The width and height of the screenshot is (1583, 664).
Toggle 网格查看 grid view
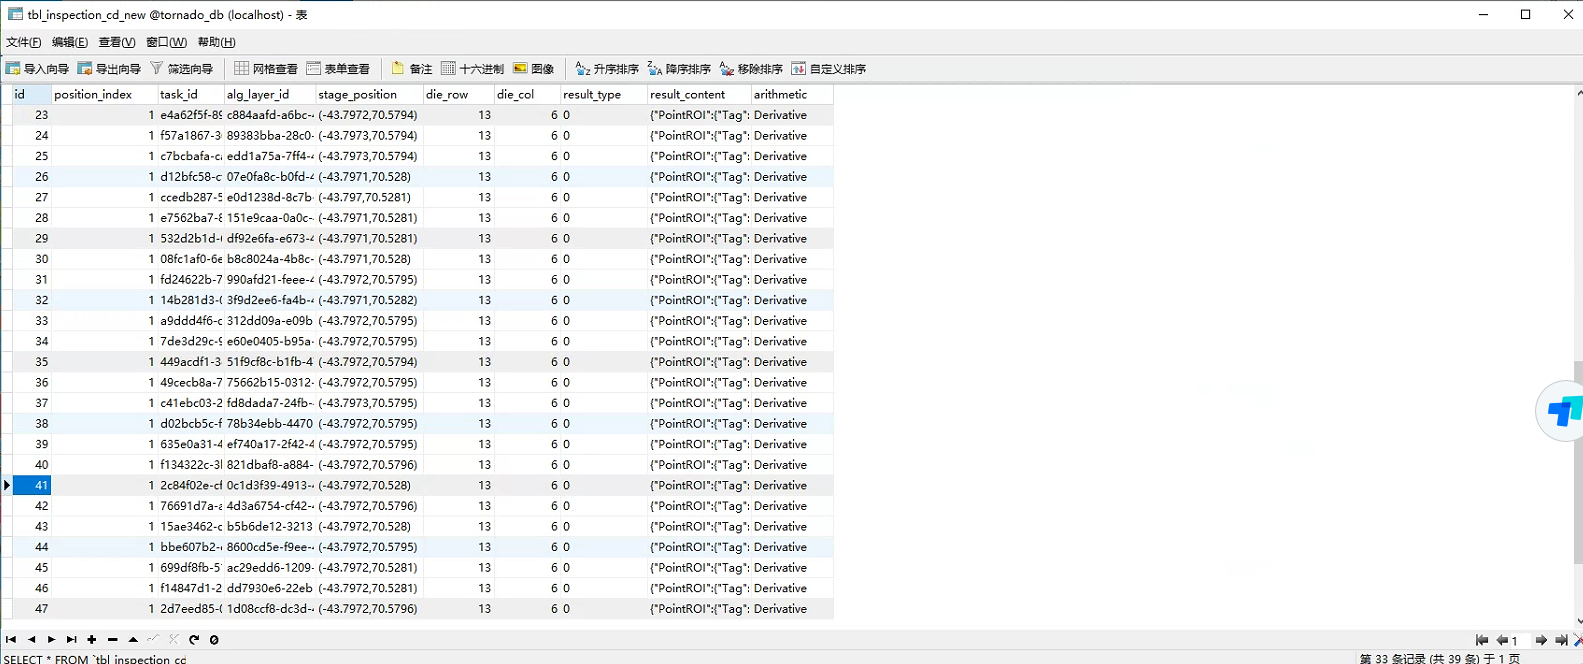266,69
